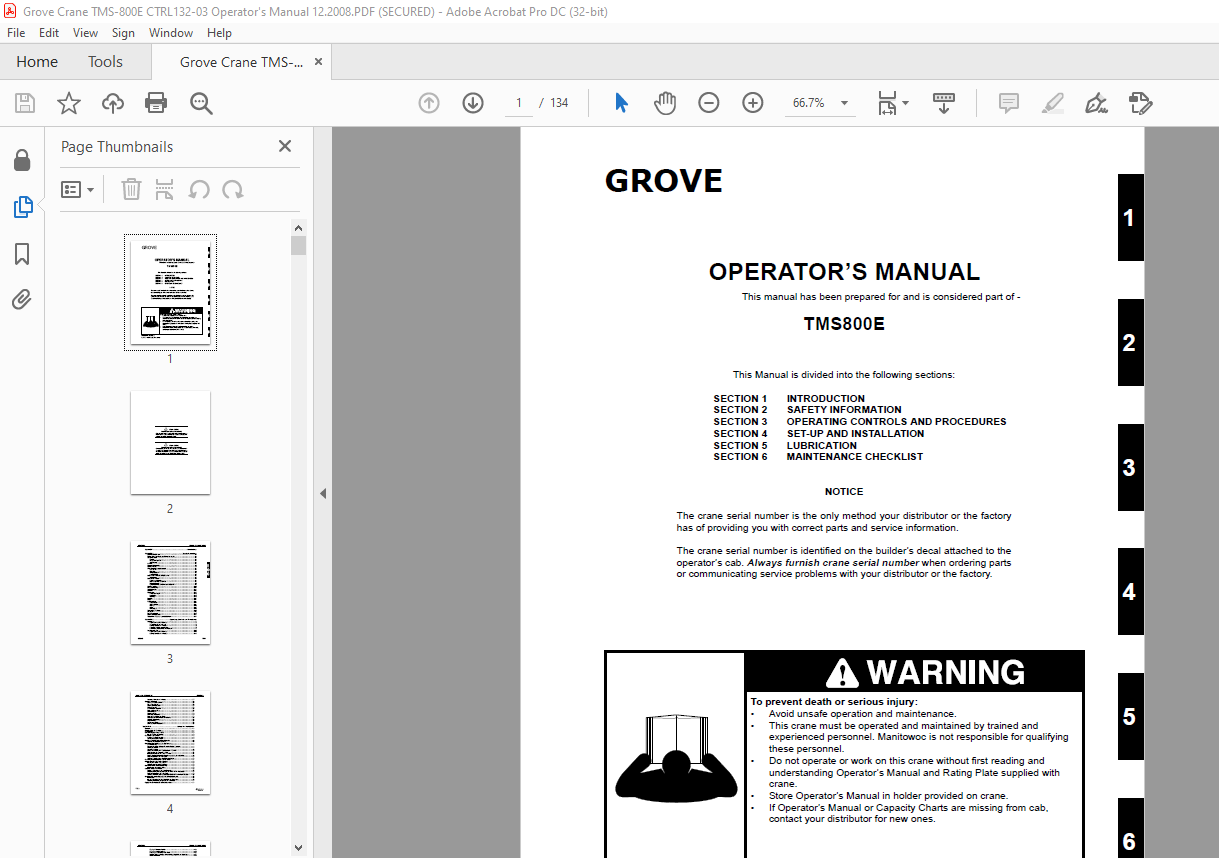Click SECTION 6 MAINTENANCE CHECKLIST line
The image size is (1219, 858).
818,457
